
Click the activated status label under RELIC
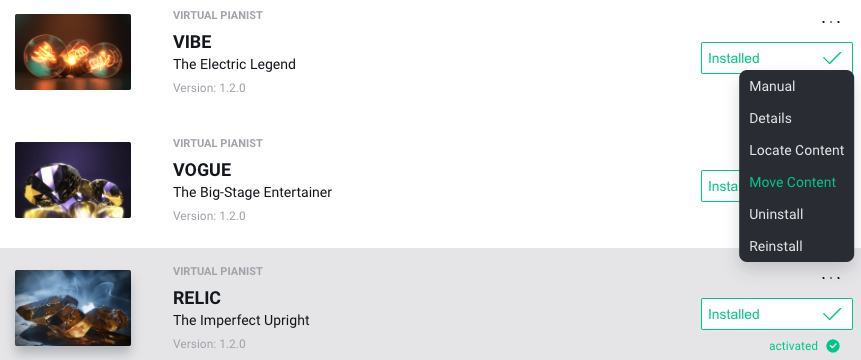[793, 346]
